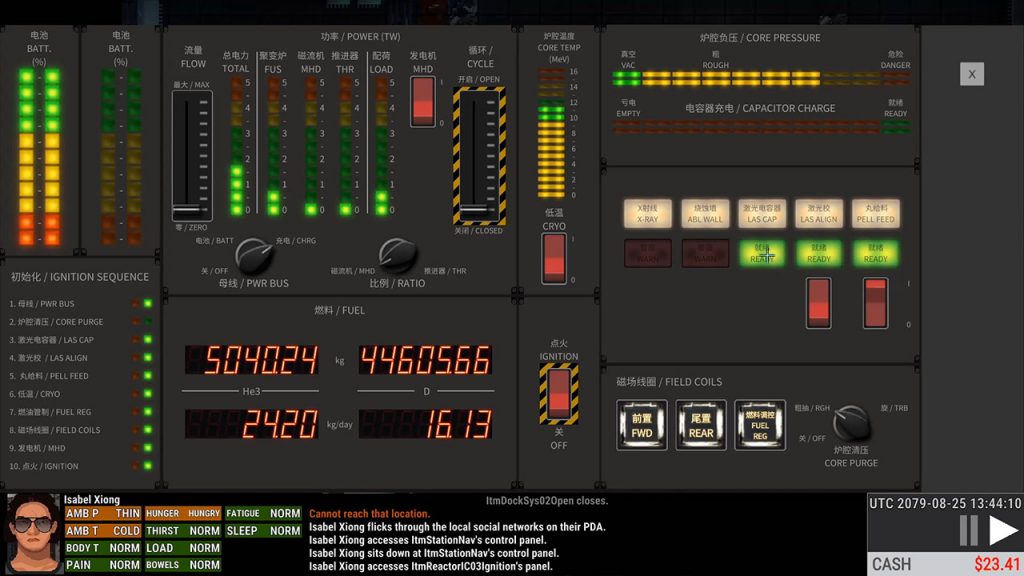Pause the game with the pause icon

[x=968, y=530]
